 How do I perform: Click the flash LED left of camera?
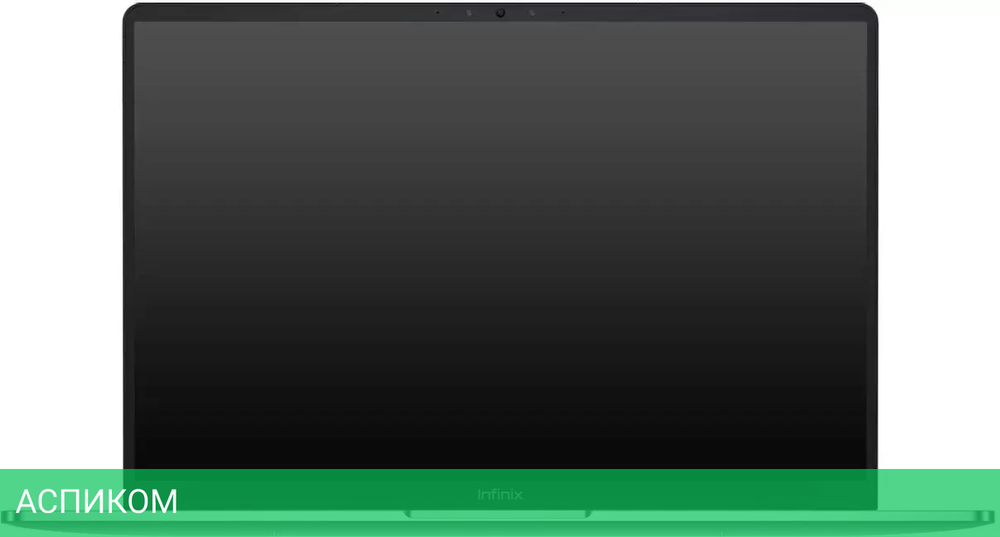469,13
